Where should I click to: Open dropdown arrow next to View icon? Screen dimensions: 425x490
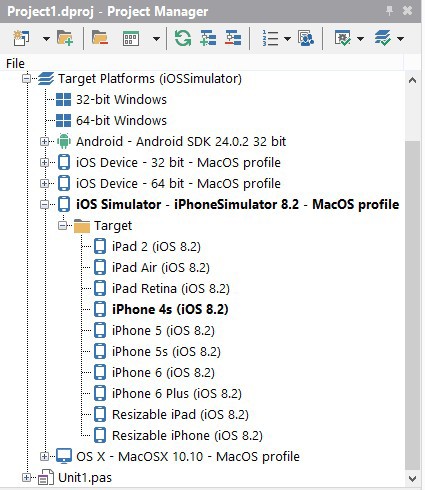tap(156, 39)
